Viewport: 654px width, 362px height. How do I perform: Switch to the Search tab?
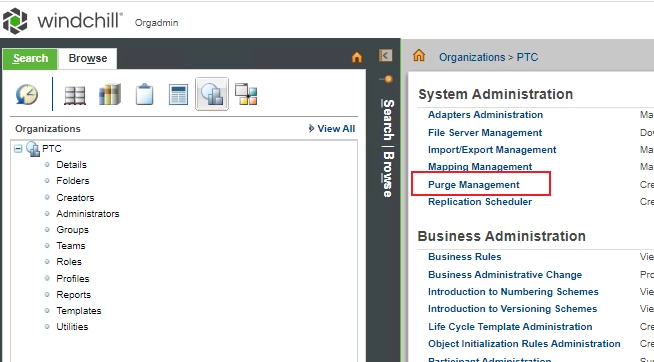[30, 58]
